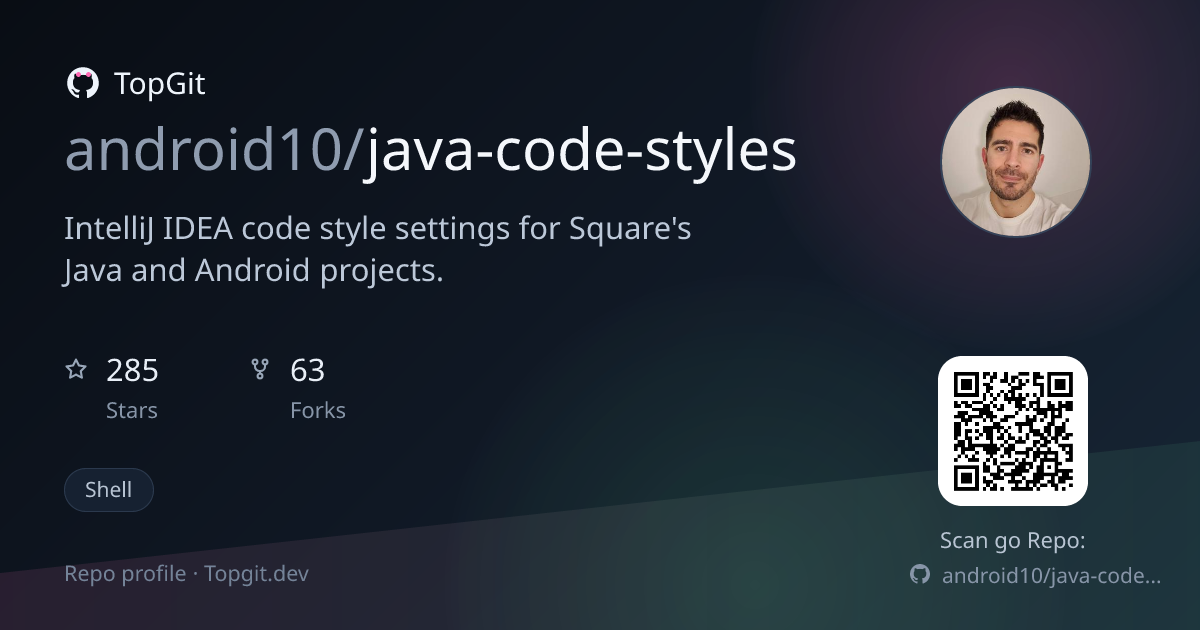Click the android10/java-code... repo link

point(1051,576)
